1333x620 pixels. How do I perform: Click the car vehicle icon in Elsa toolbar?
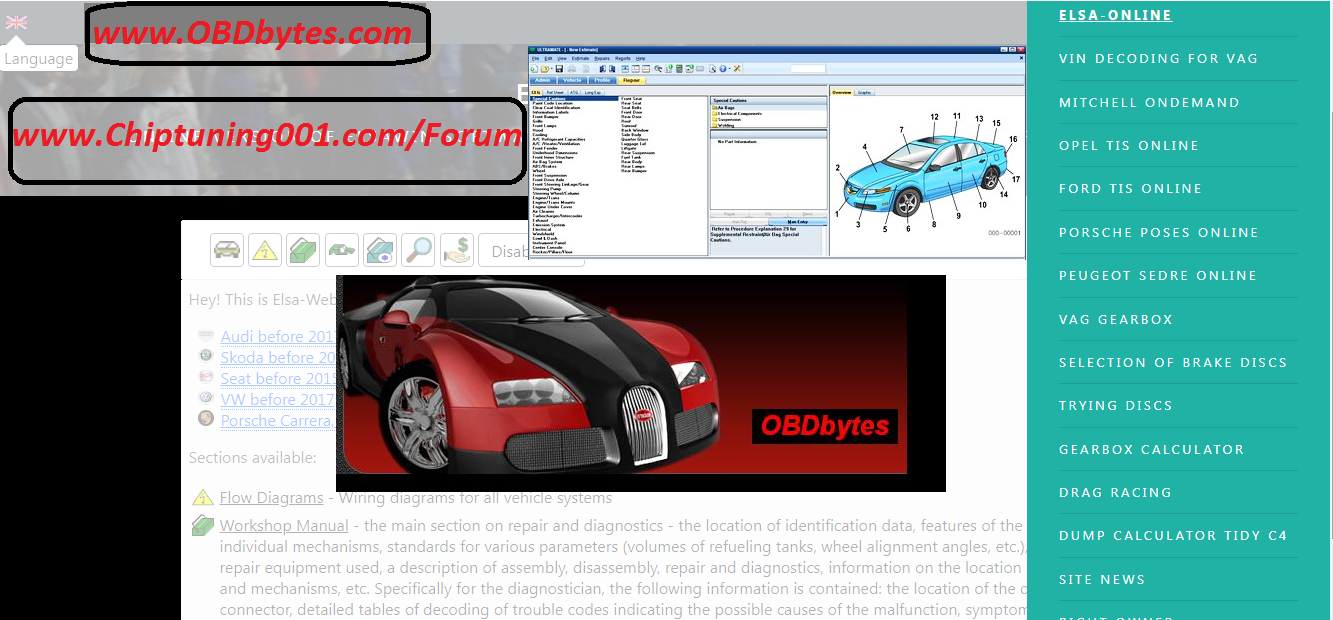(x=227, y=250)
